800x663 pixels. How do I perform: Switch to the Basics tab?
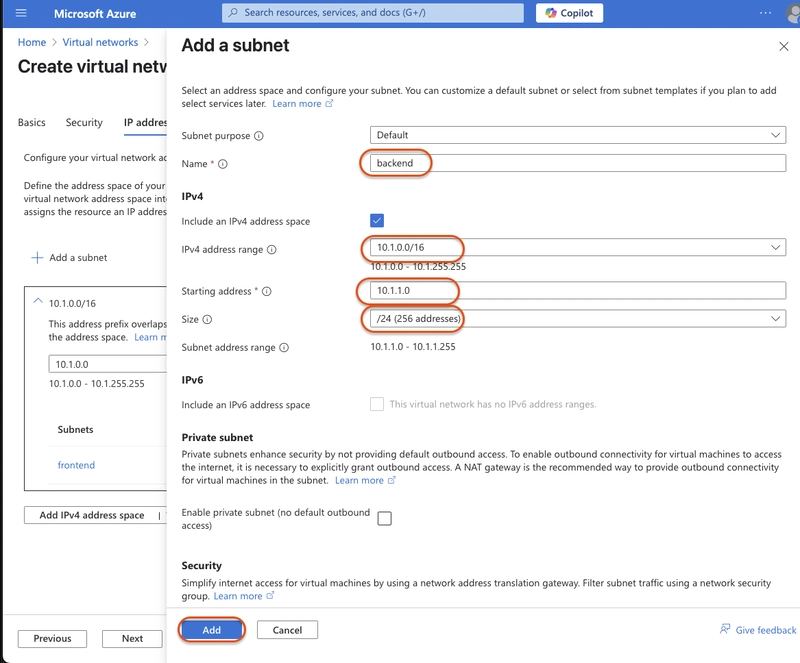coord(32,122)
